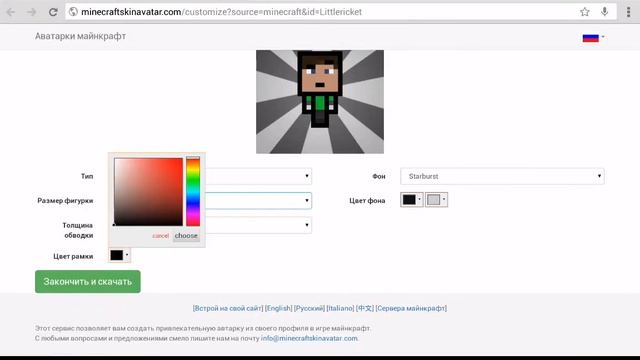Screen dimensions: 640x360
Task: Cancel the color picker
Action: (x=160, y=236)
